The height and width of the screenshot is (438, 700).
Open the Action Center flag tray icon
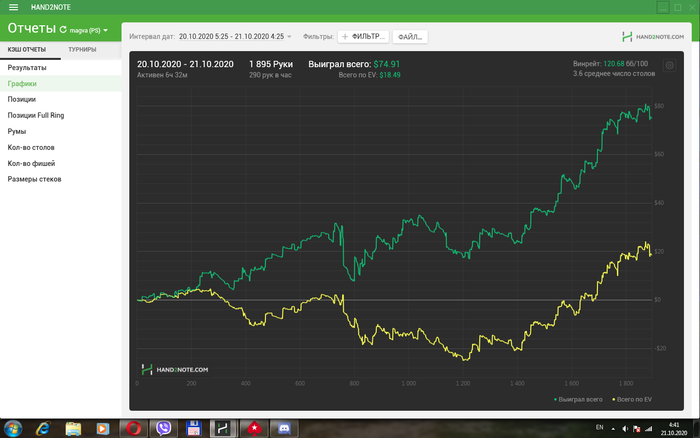point(637,429)
